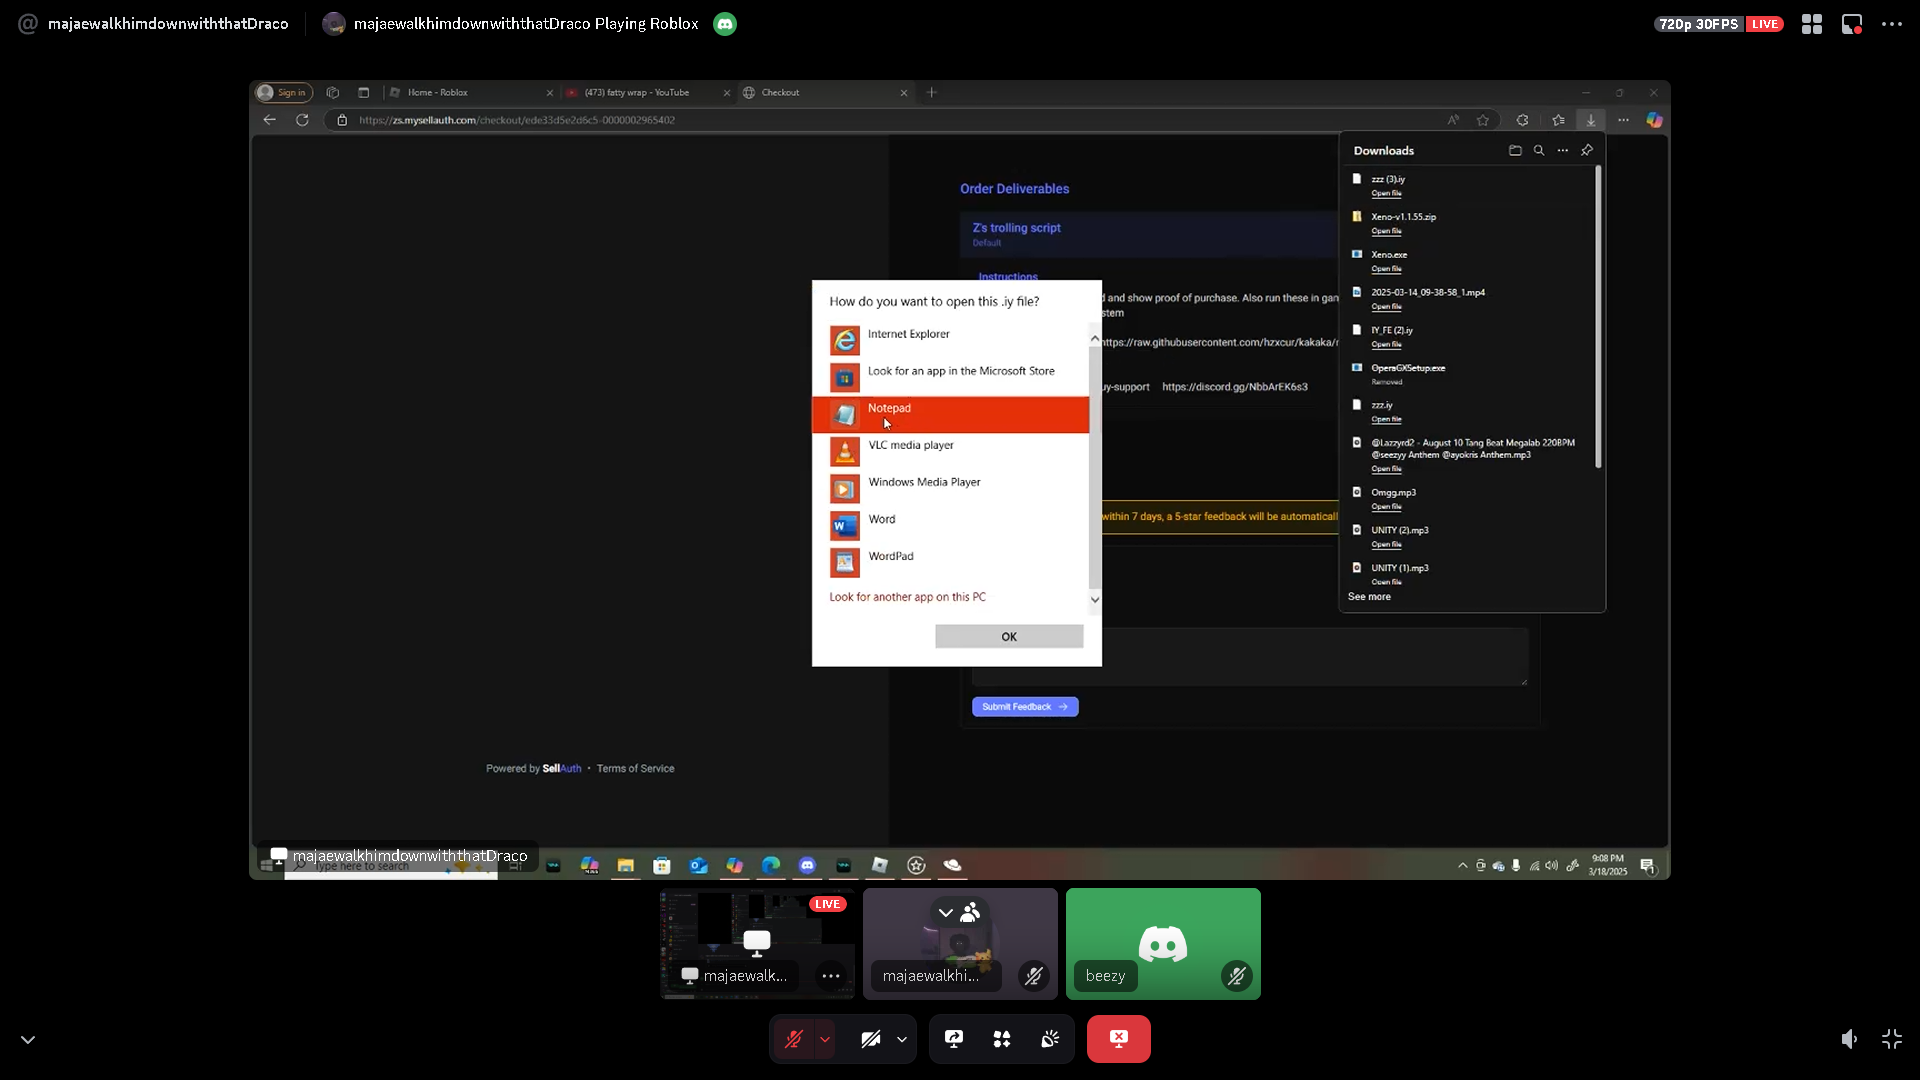The width and height of the screenshot is (1920, 1080).
Task: Choose Notepad to open the .iy file
Action: tap(950, 414)
